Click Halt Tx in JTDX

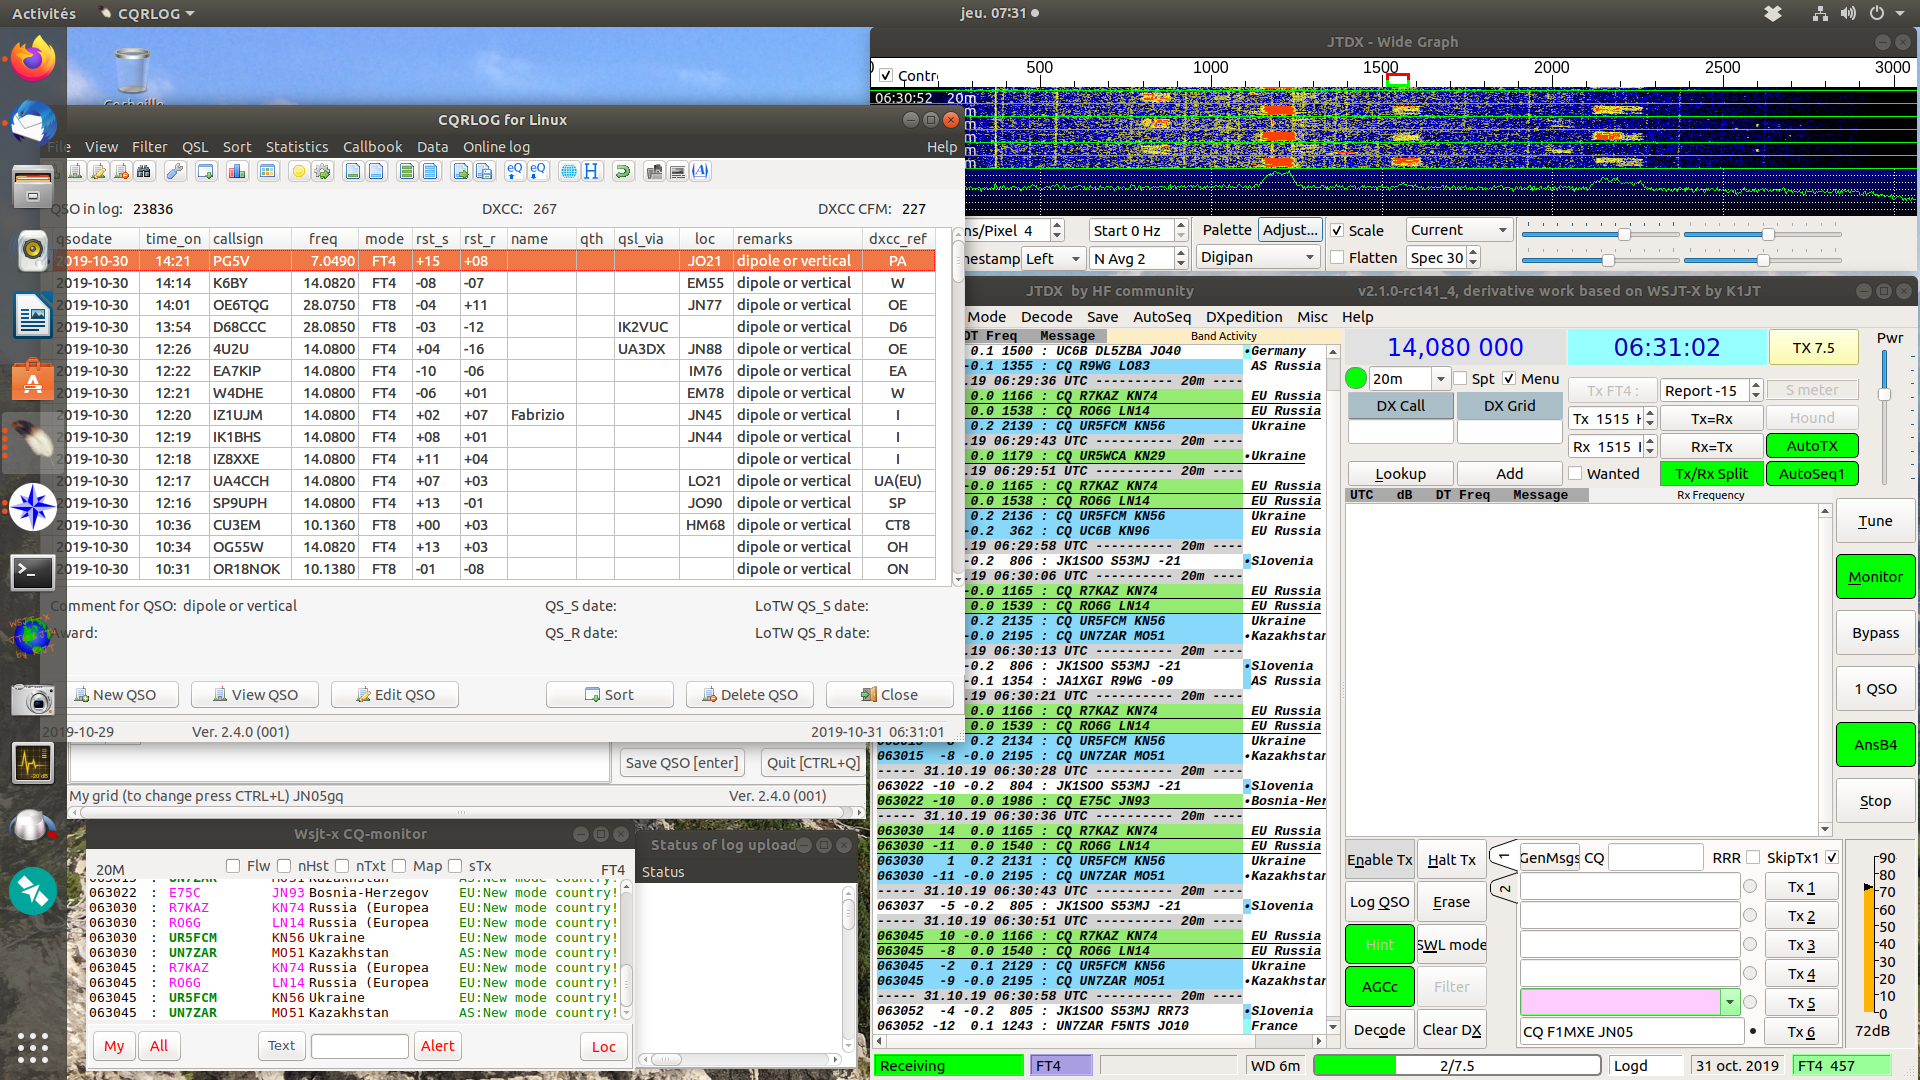[x=1451, y=859]
